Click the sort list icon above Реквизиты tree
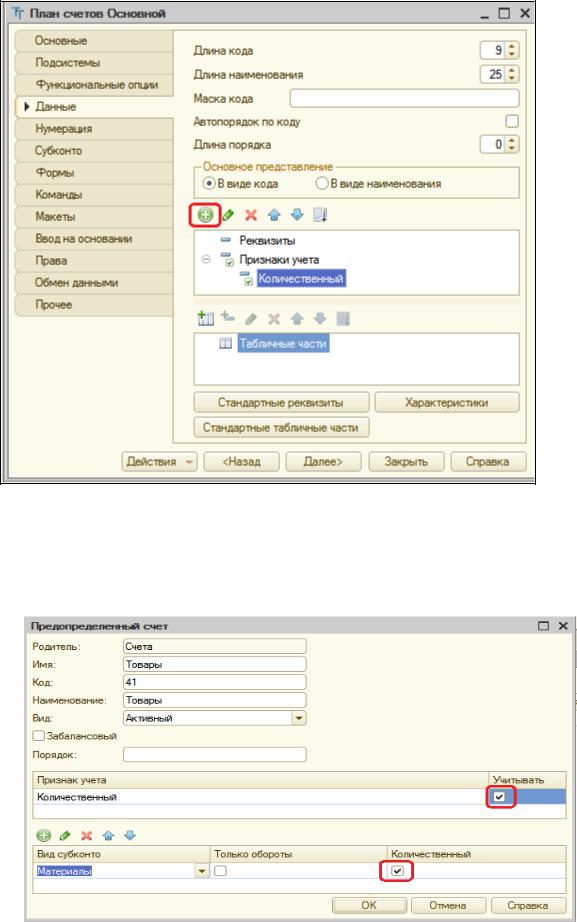Screen dimensions: 577x922 pyautogui.click(x=320, y=215)
